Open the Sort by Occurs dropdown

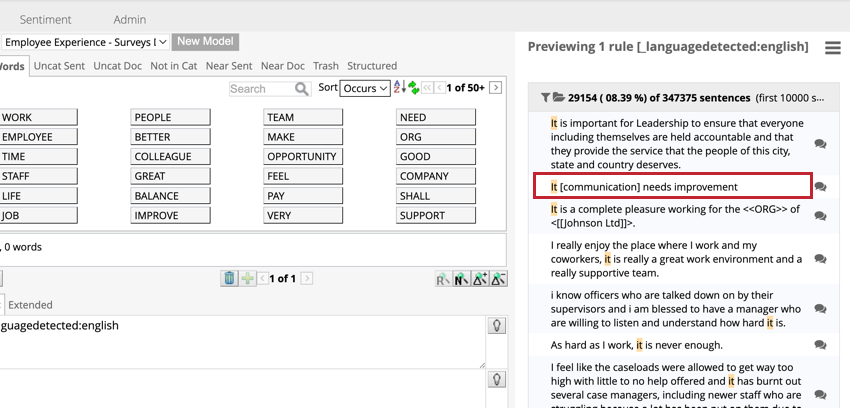click(366, 89)
